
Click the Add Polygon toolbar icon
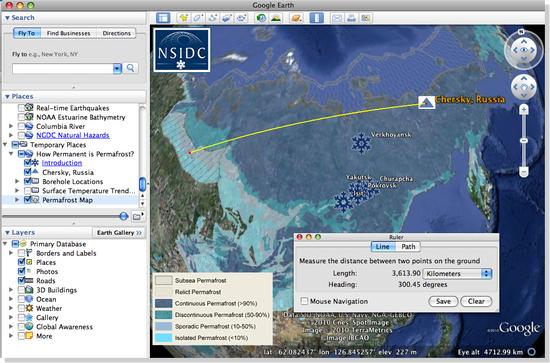[x=198, y=18]
